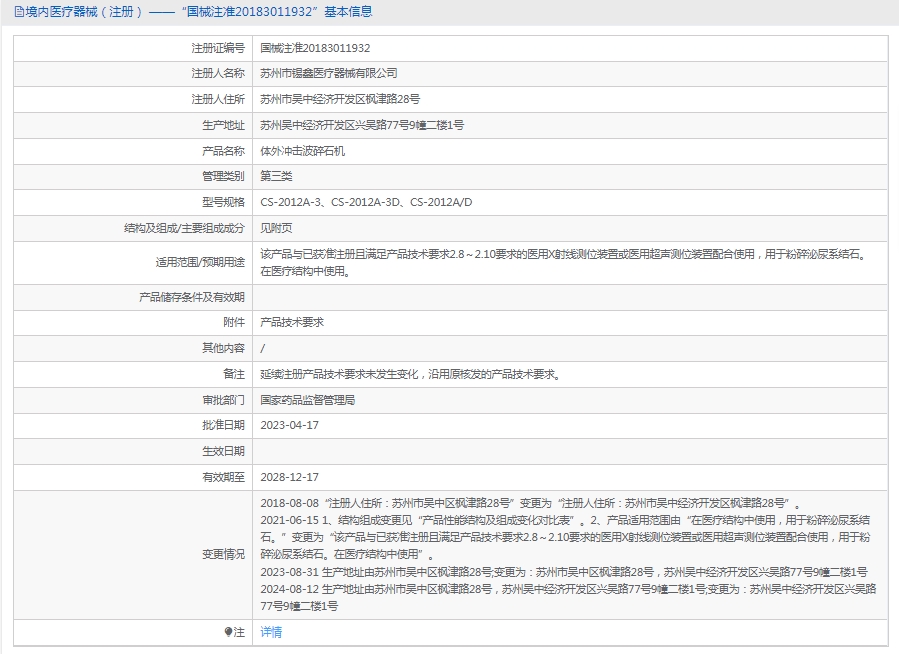Select management class 第三类

click(x=276, y=176)
